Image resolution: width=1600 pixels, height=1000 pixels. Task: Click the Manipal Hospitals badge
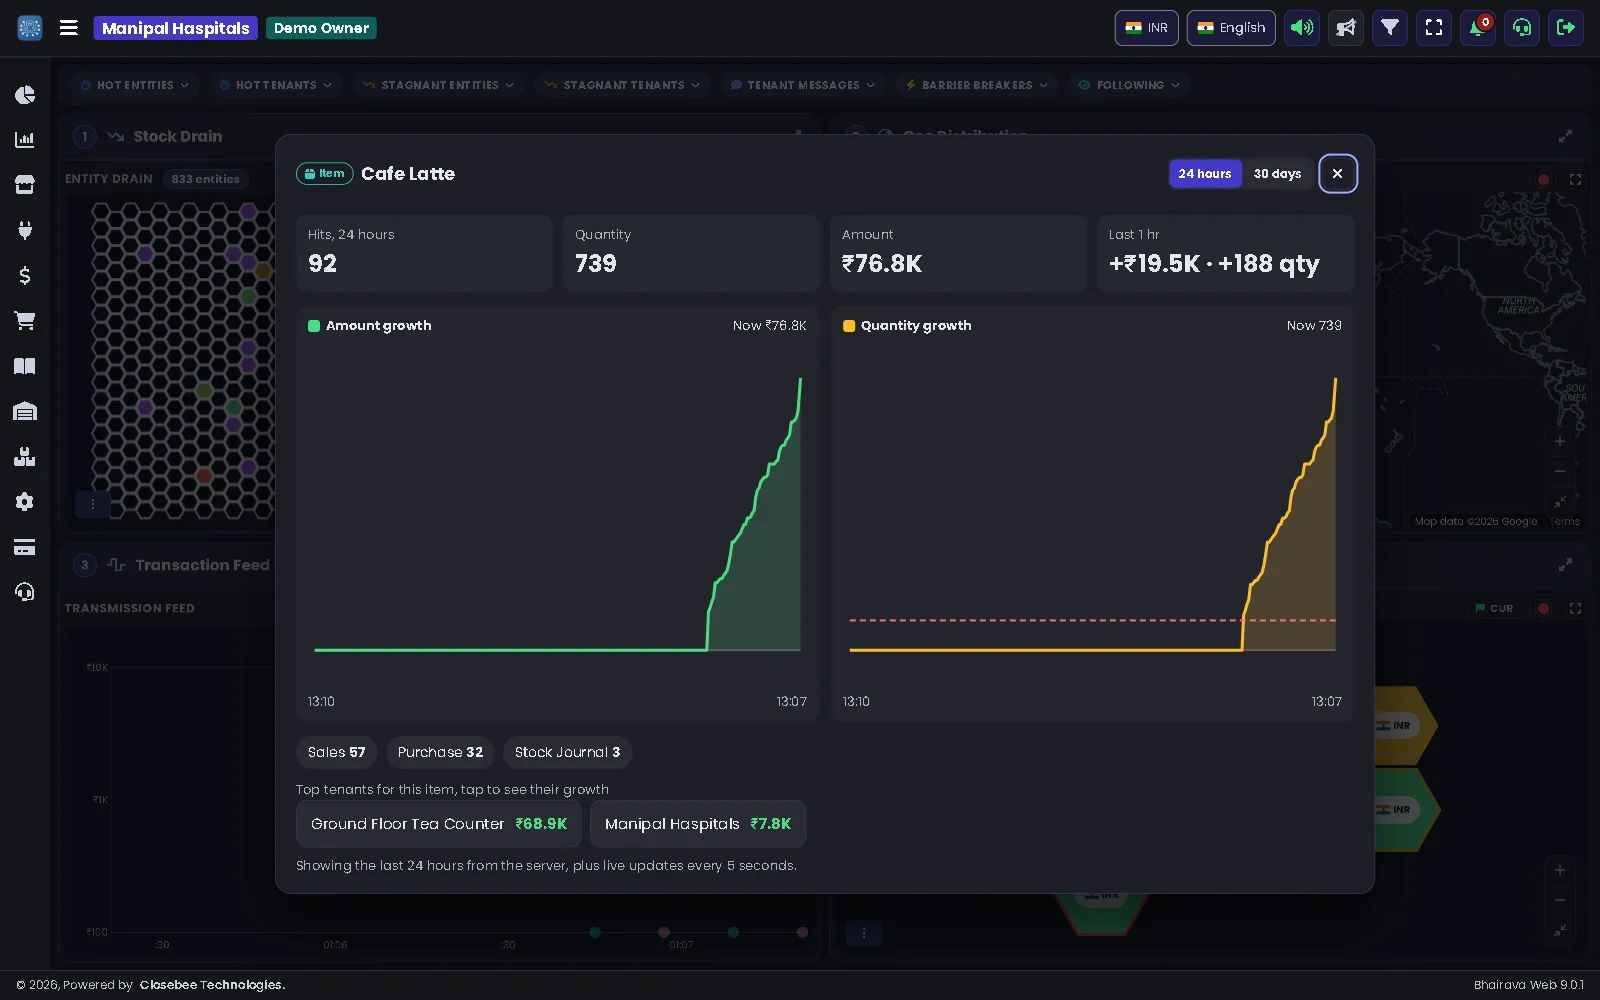click(x=176, y=28)
